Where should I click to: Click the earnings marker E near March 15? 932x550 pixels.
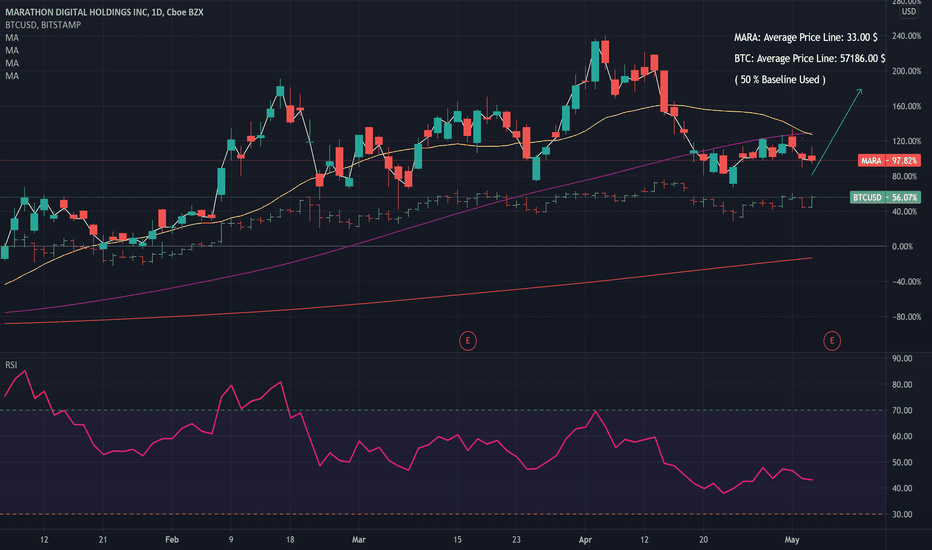(x=468, y=341)
